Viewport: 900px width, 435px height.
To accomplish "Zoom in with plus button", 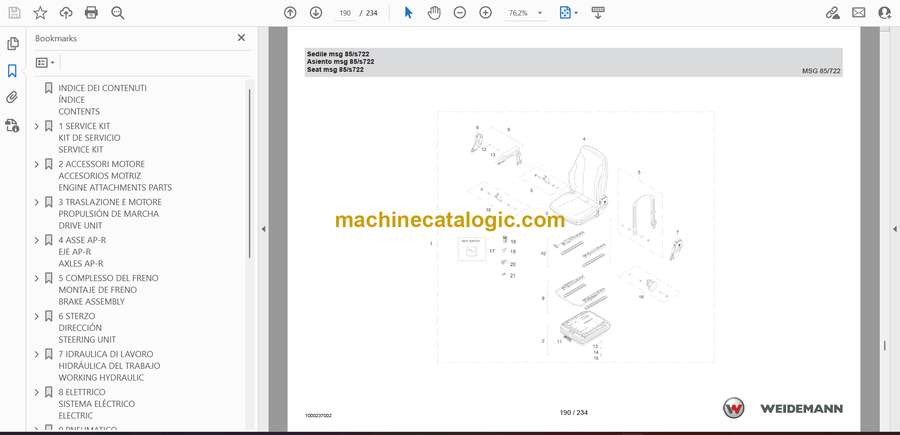I will click(486, 13).
